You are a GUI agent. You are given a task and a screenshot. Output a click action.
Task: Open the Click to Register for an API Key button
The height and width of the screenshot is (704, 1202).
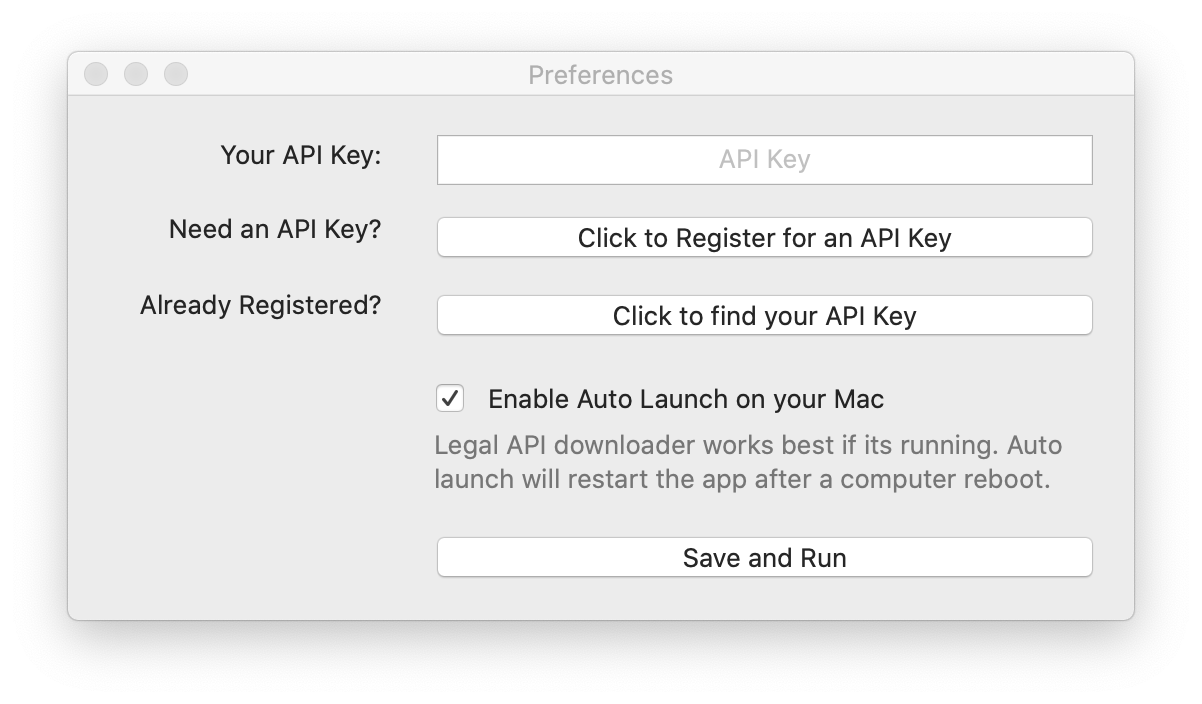click(x=764, y=238)
